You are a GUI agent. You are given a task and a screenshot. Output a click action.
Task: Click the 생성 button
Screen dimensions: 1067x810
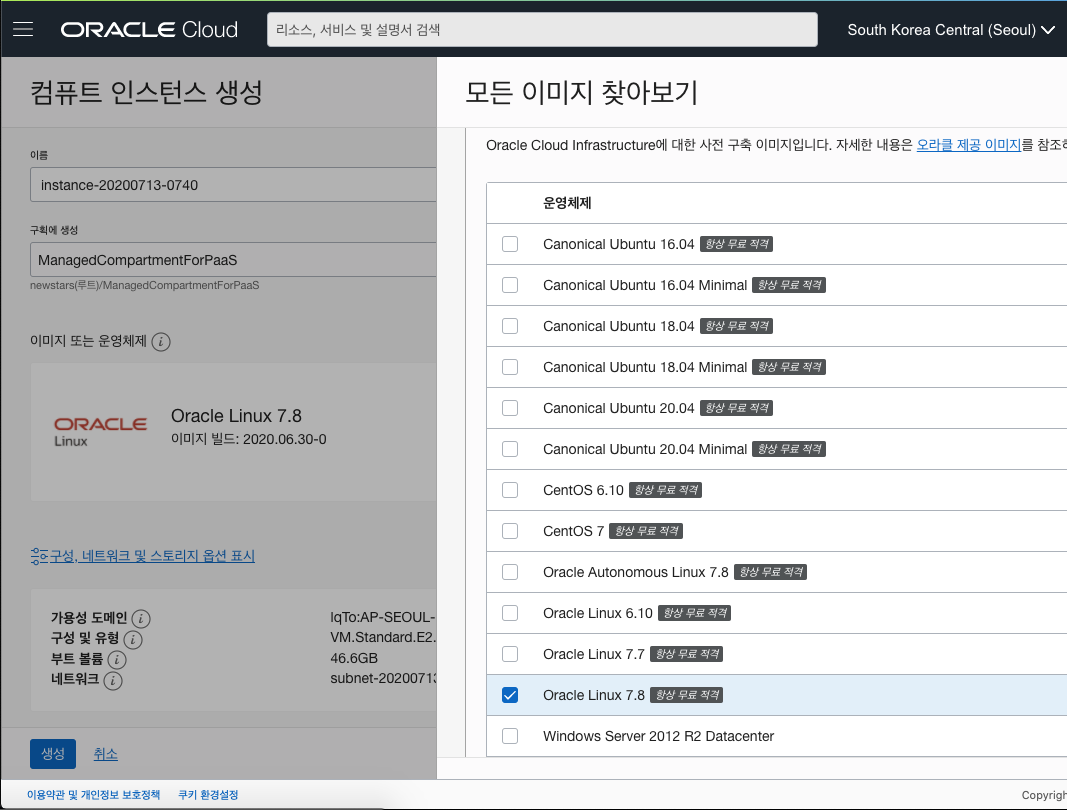[x=53, y=754]
